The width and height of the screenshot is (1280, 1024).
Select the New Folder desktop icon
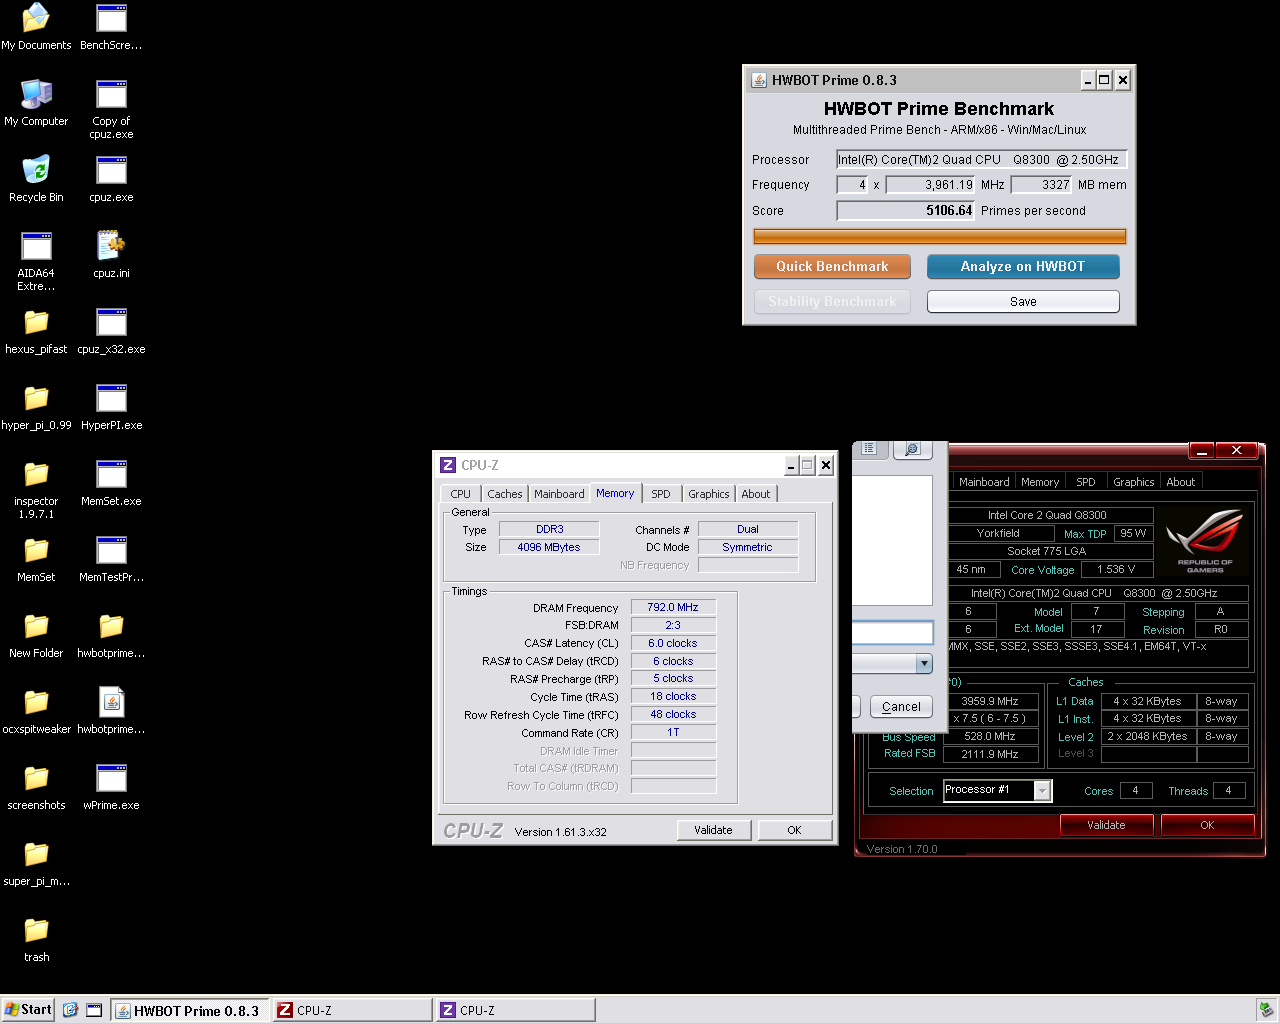(x=36, y=635)
